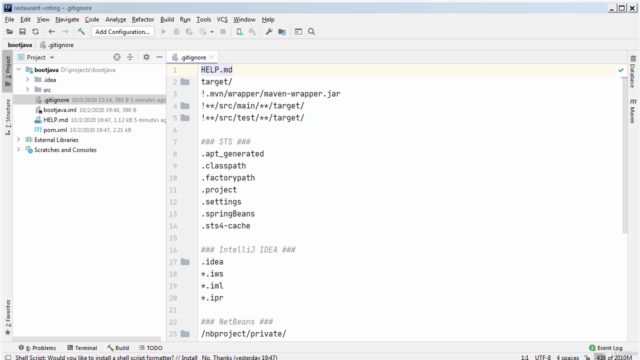Expand the src folder node
This screenshot has width=640, height=360.
coord(28,90)
